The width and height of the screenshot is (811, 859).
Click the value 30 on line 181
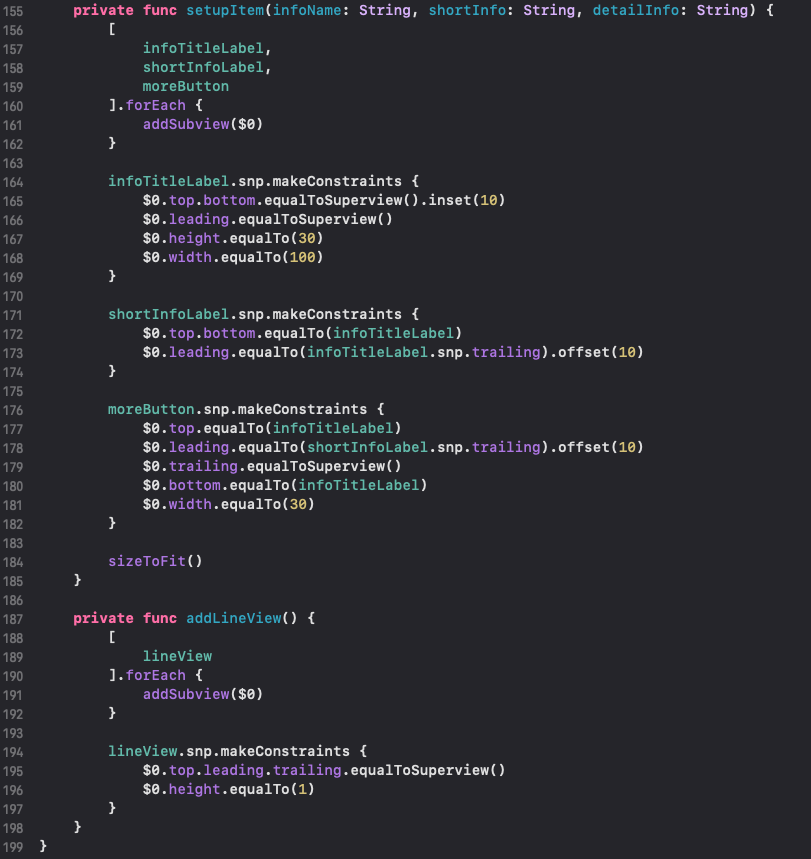tap(298, 504)
